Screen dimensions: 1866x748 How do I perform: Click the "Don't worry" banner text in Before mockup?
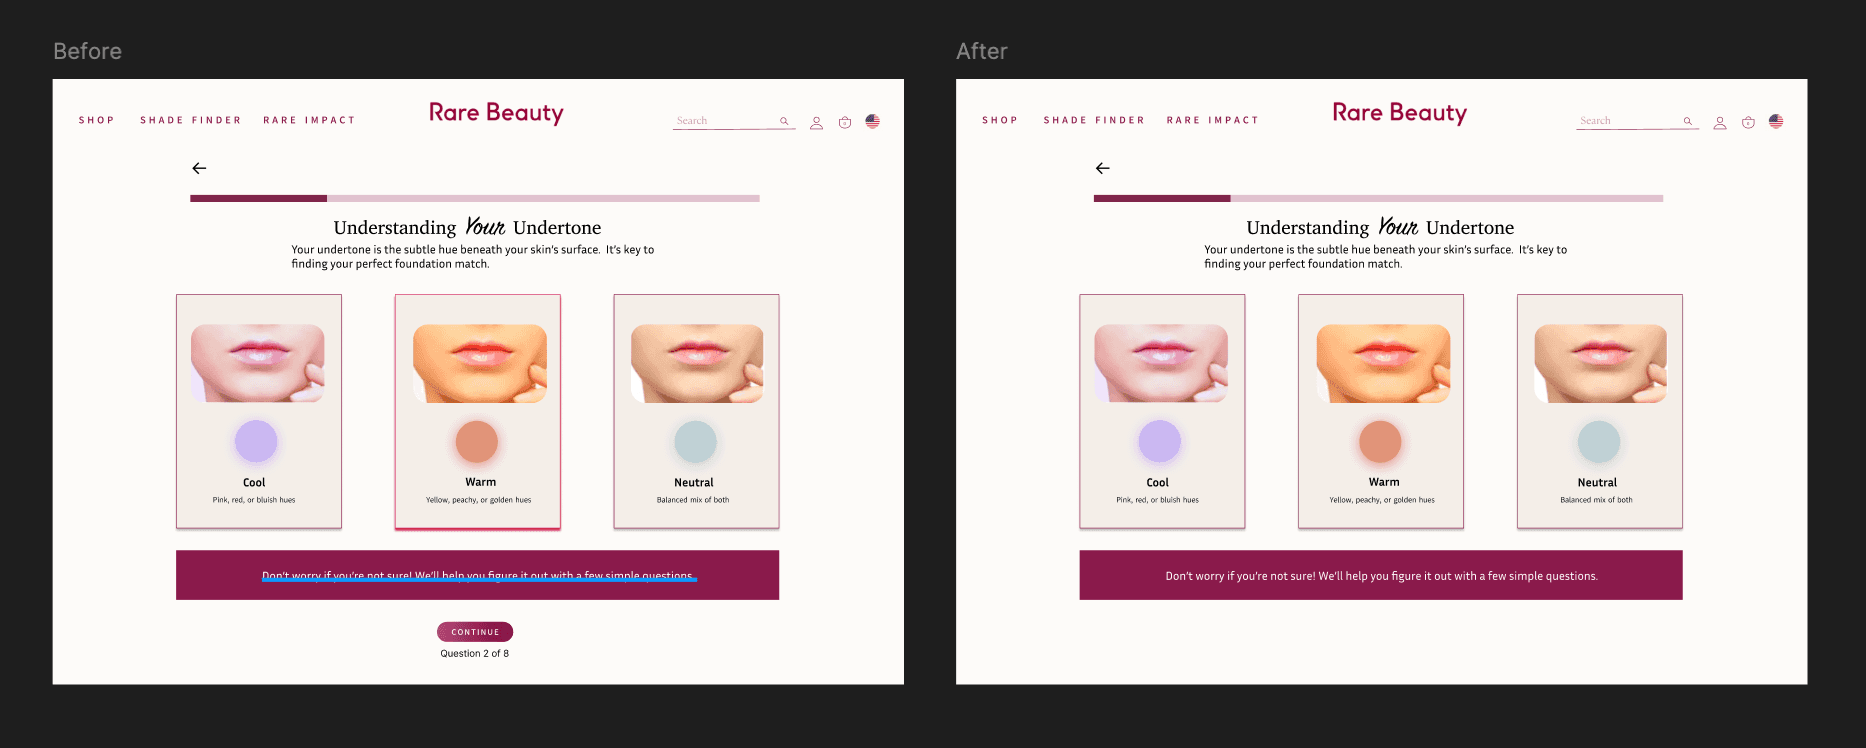[478, 576]
